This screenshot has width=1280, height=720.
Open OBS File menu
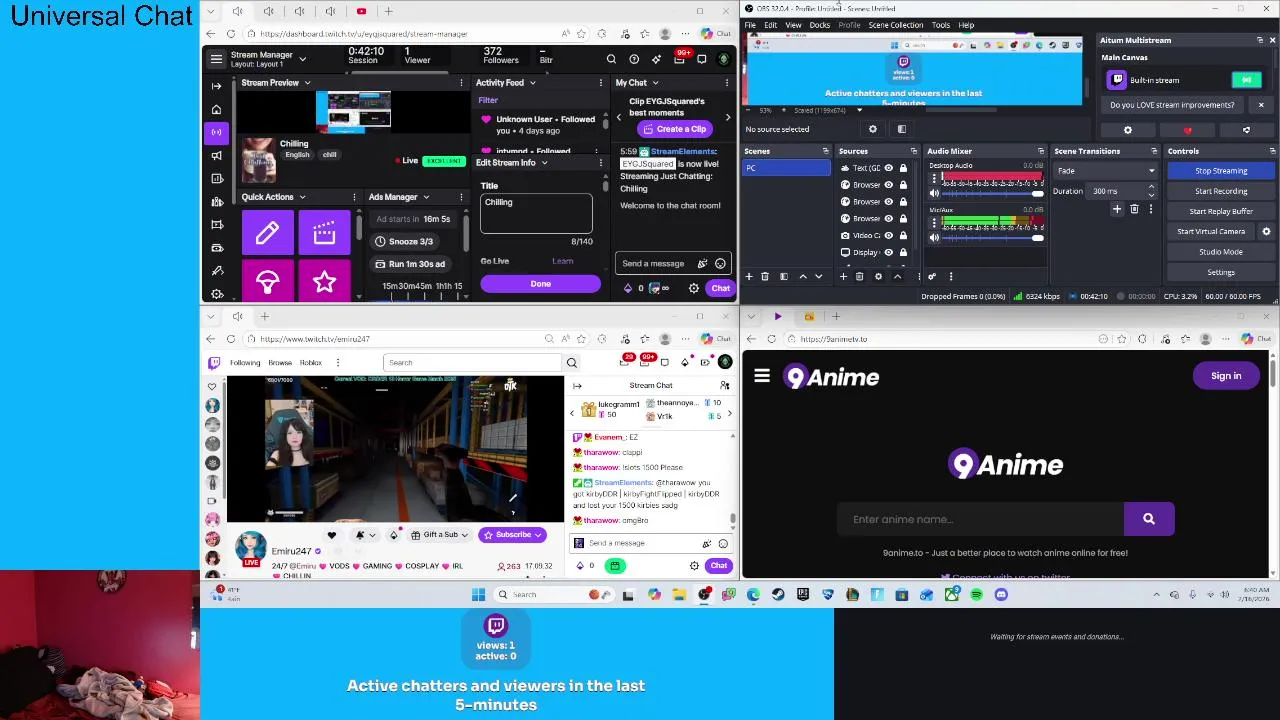[x=750, y=25]
